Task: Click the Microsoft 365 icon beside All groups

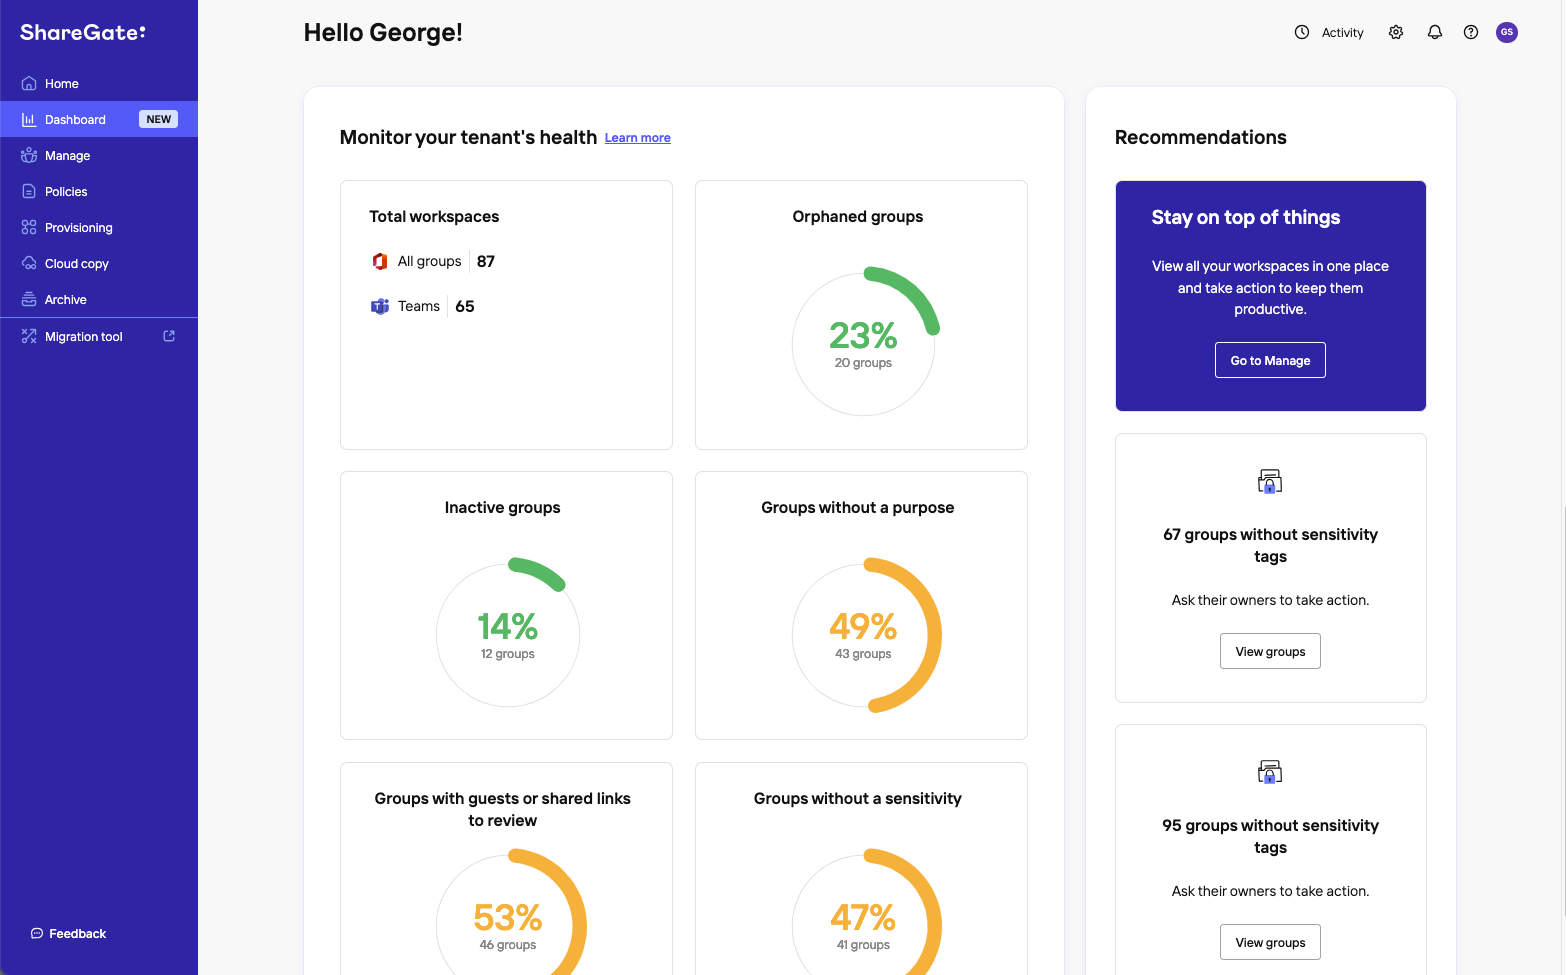Action: click(380, 261)
